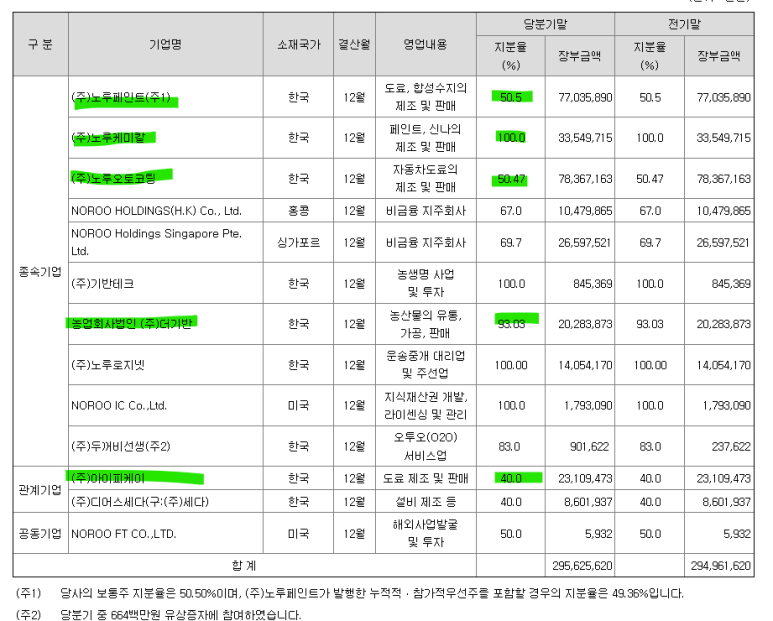This screenshot has width=773, height=621.
Task: Click 미국 in the NOROO FT row
Action: 298,533
